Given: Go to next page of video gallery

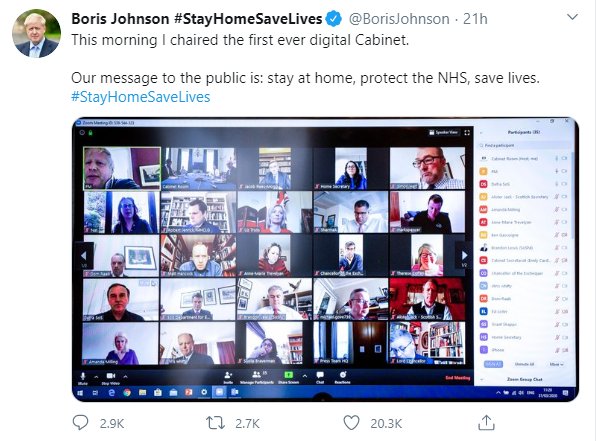Looking at the screenshot, I should pos(464,255).
